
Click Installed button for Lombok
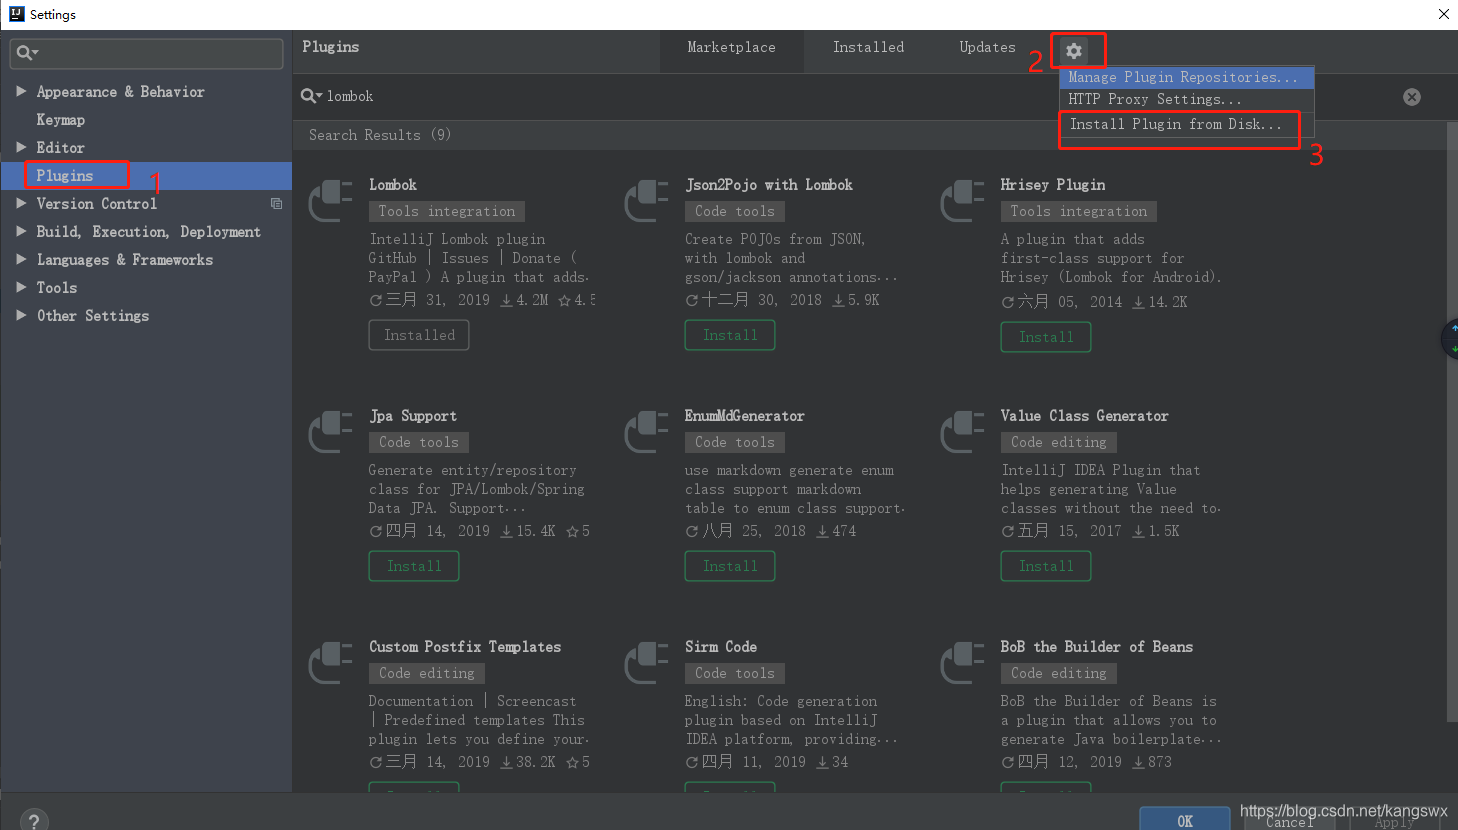click(419, 335)
